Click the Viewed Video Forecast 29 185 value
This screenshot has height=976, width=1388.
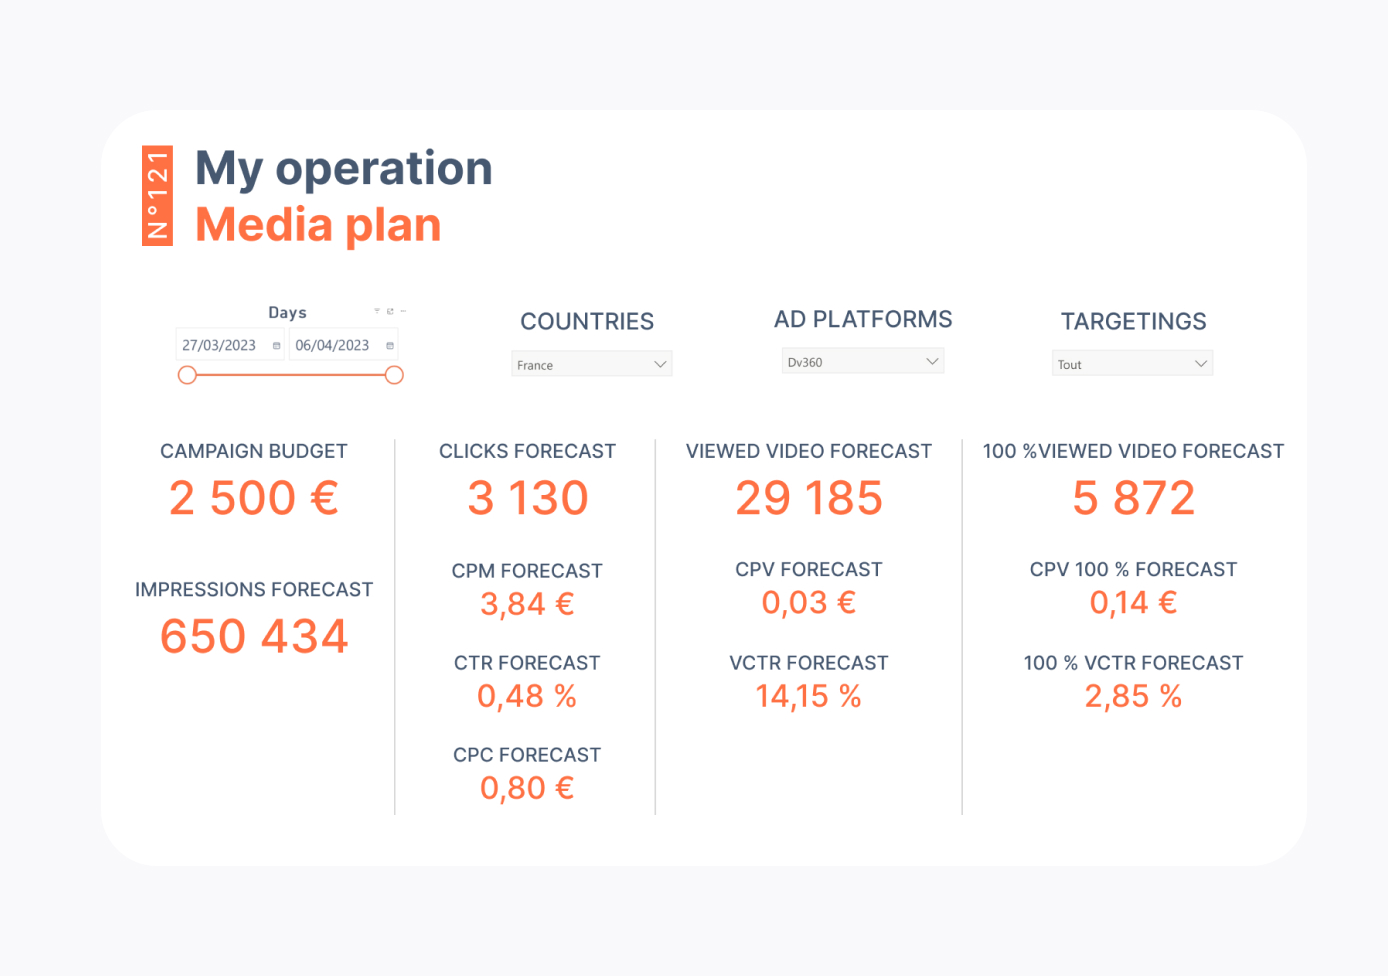[809, 498]
